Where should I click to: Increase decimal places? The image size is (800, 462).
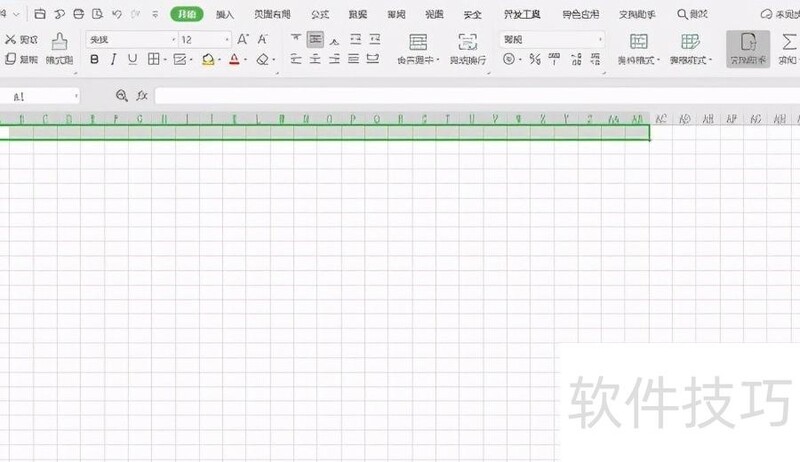576,59
